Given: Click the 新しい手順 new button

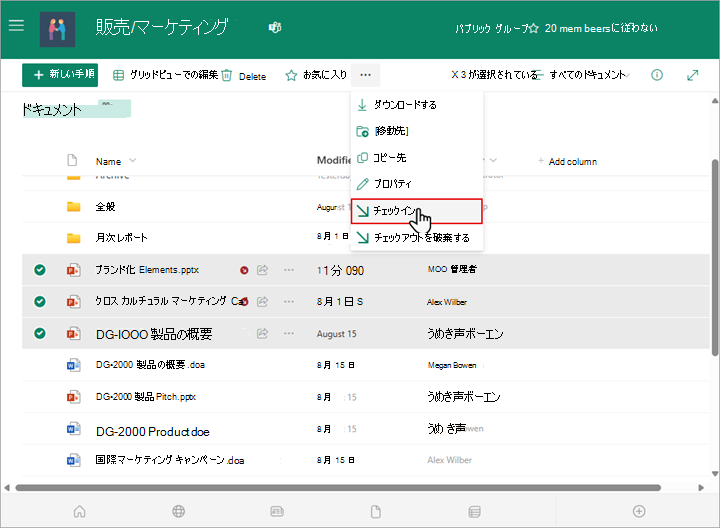Looking at the screenshot, I should pyautogui.click(x=60, y=75).
